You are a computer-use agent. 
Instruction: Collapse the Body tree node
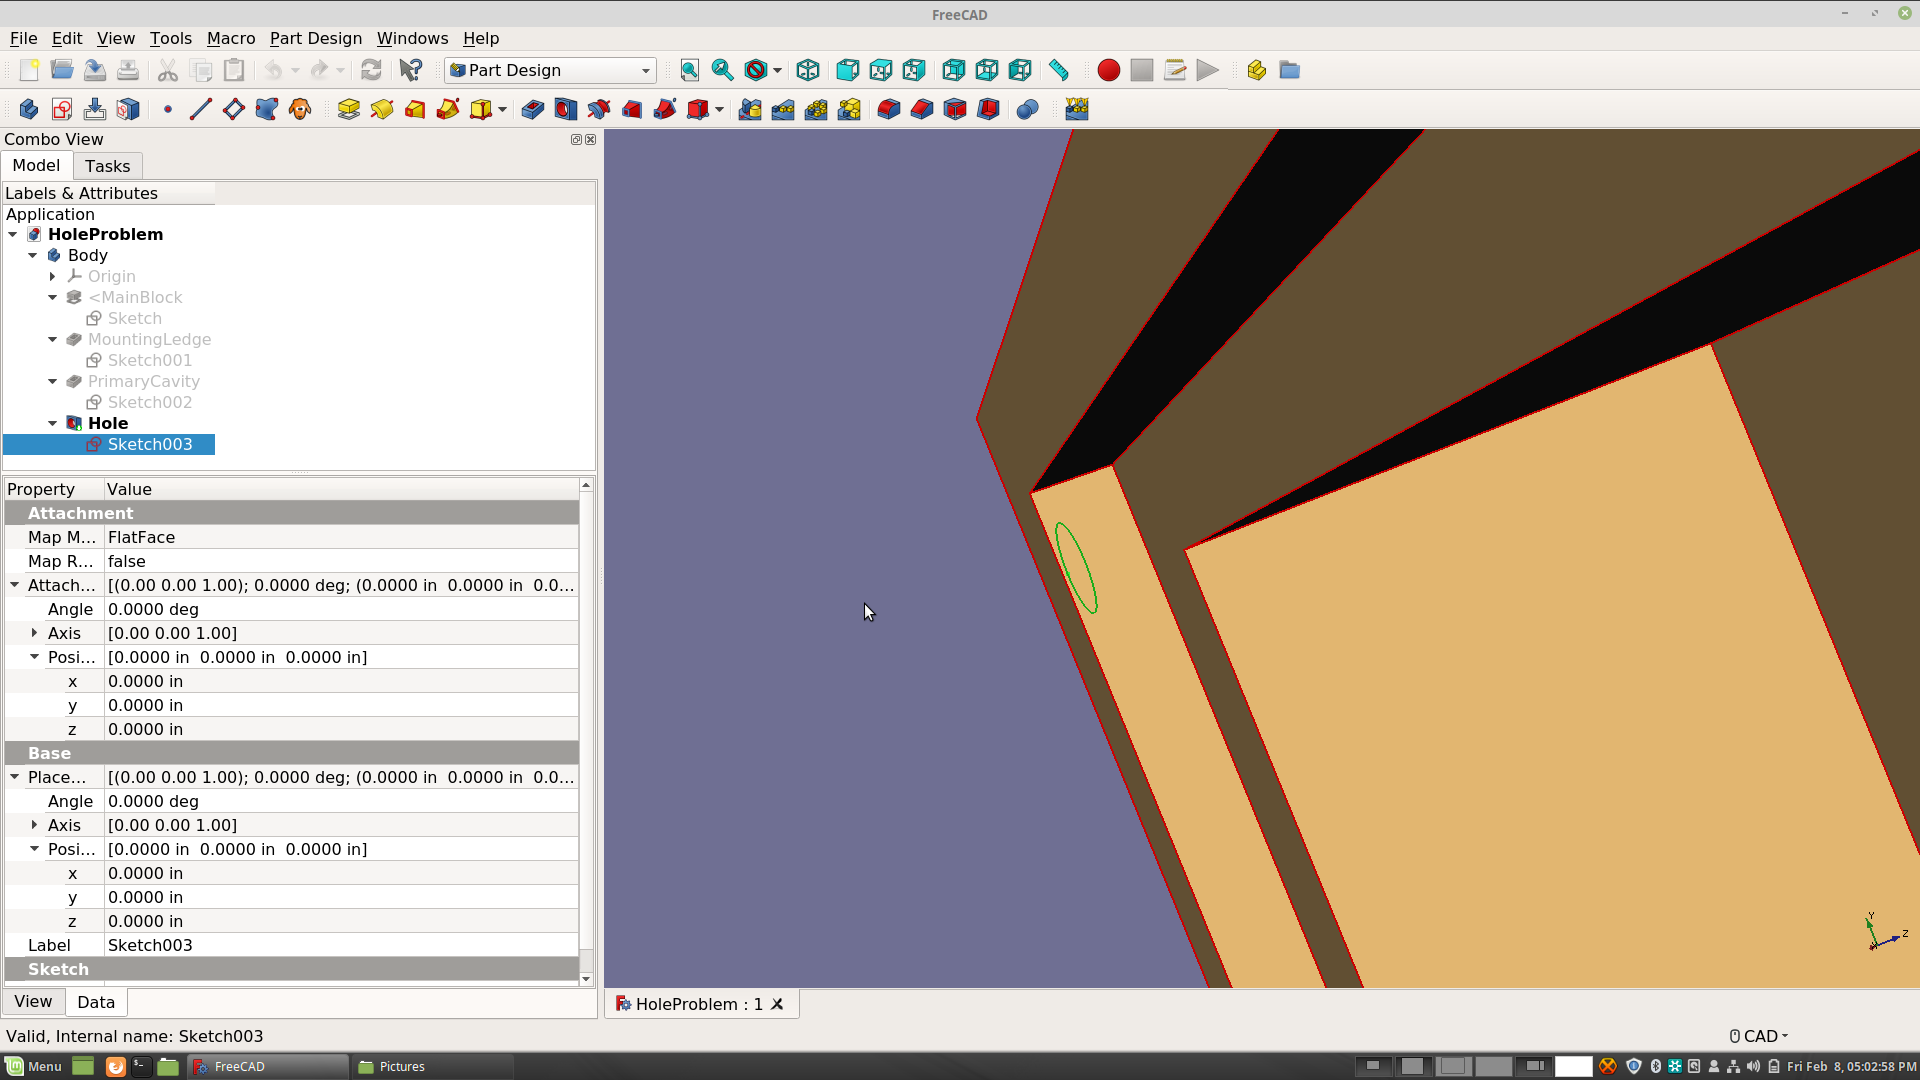[x=33, y=255]
